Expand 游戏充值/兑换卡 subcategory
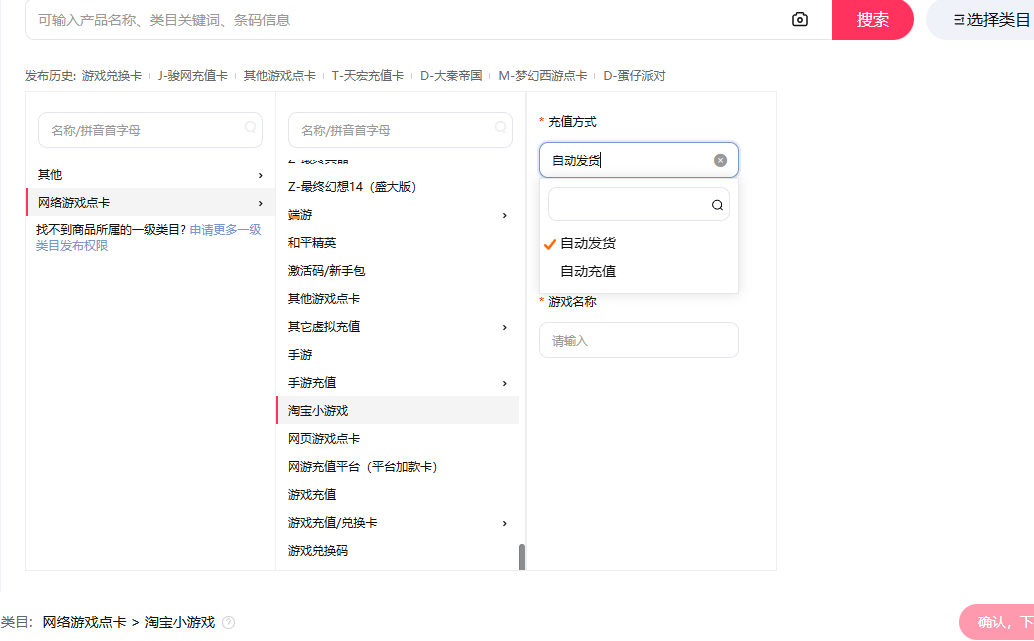Viewport: 1034px width, 641px height. click(504, 523)
